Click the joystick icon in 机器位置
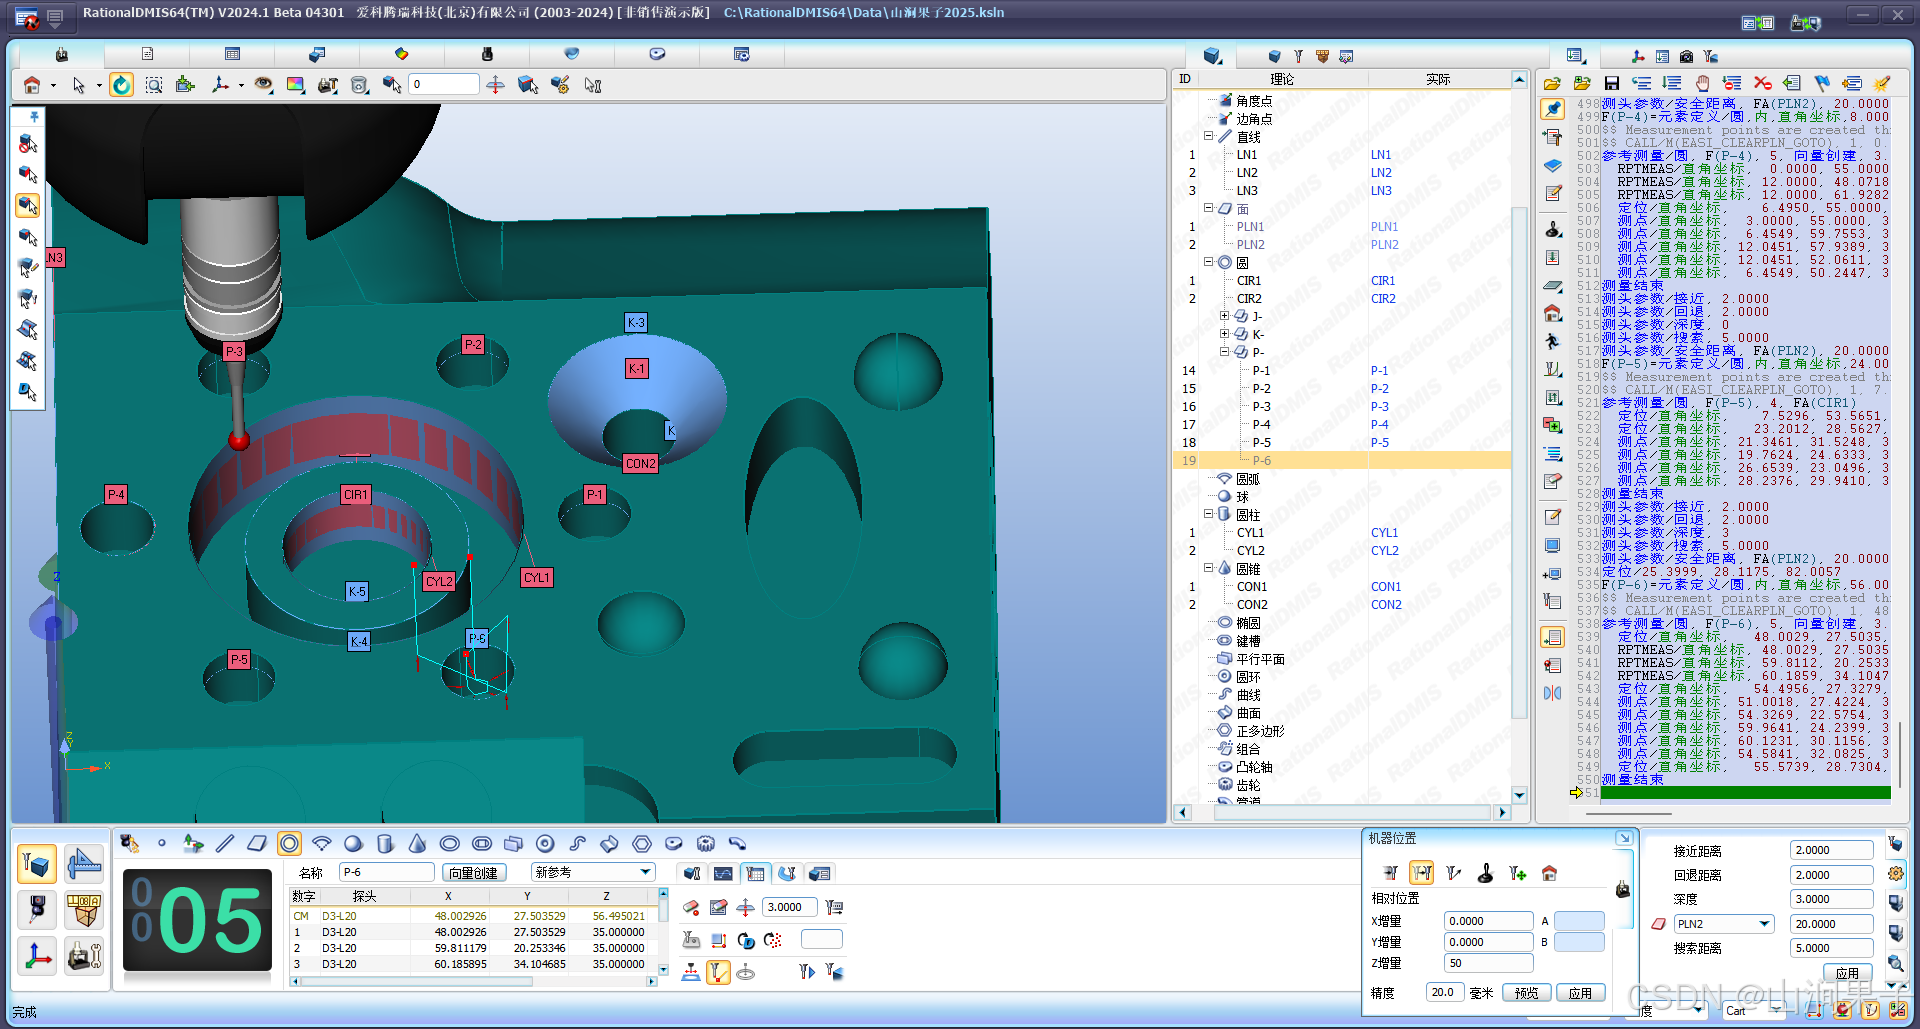 pos(1485,873)
